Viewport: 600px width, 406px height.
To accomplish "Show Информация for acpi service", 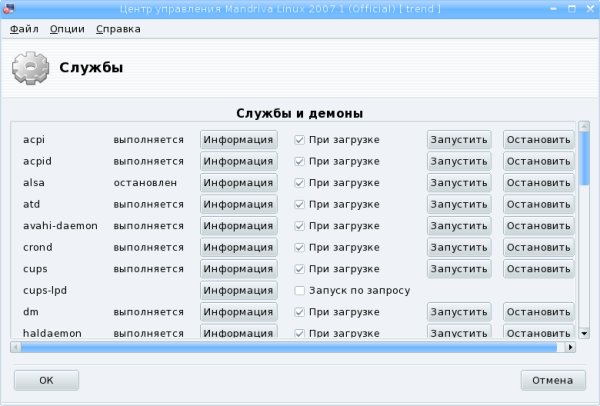I will click(238, 140).
